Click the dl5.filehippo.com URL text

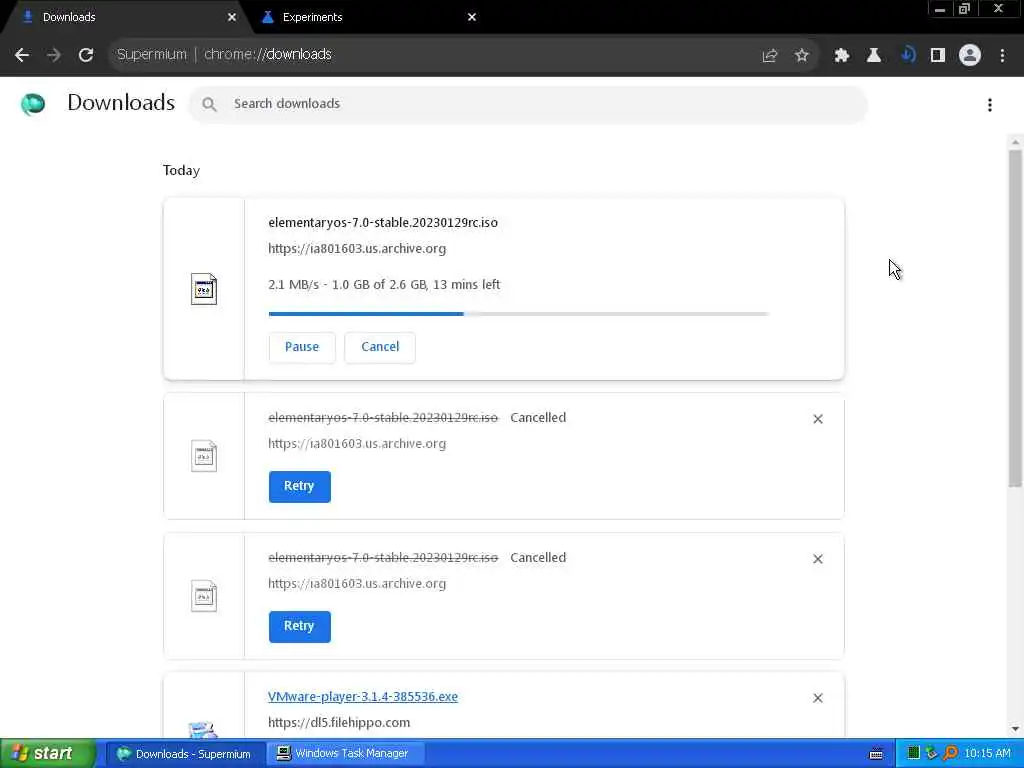[339, 723]
